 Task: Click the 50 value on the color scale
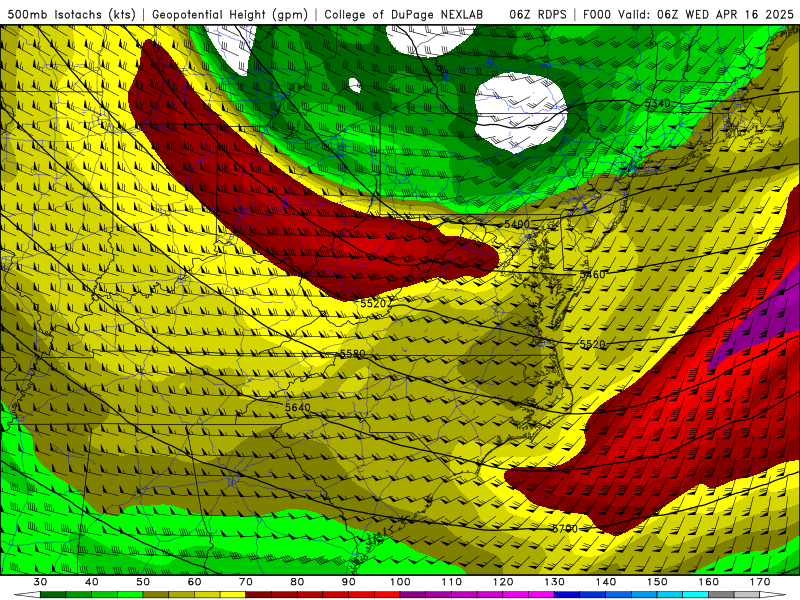point(143,582)
